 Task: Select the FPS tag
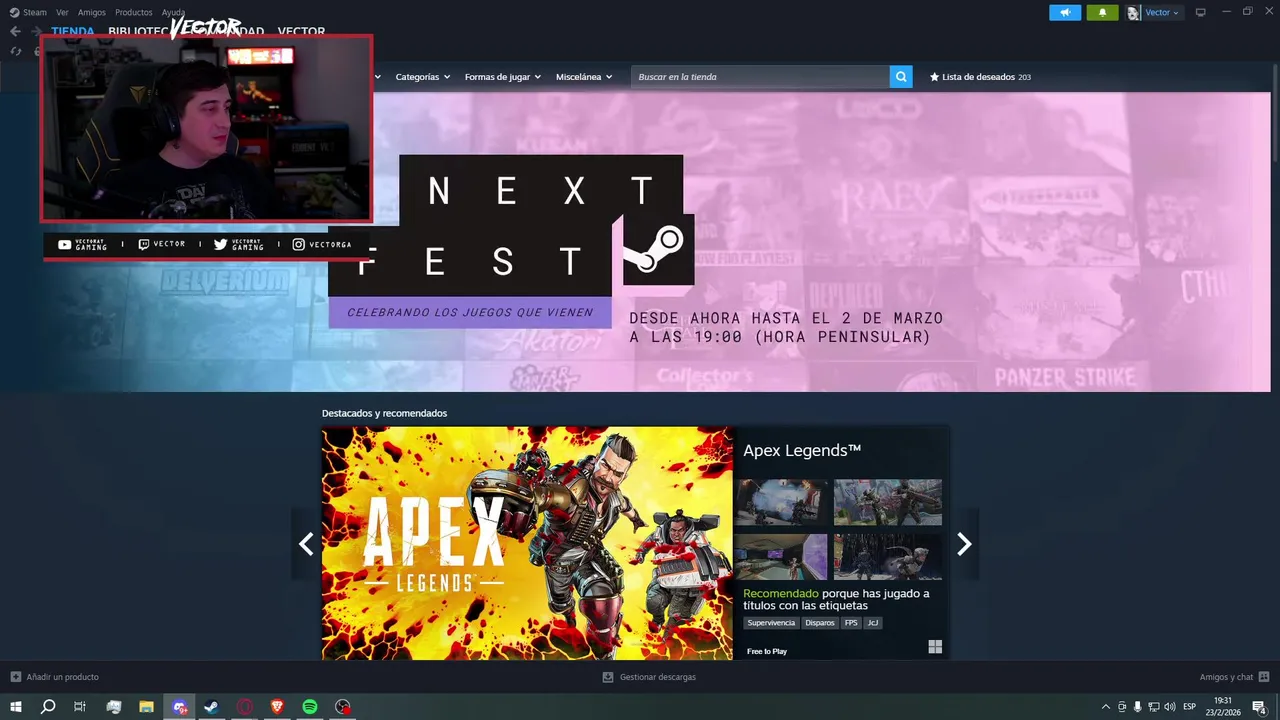click(851, 623)
